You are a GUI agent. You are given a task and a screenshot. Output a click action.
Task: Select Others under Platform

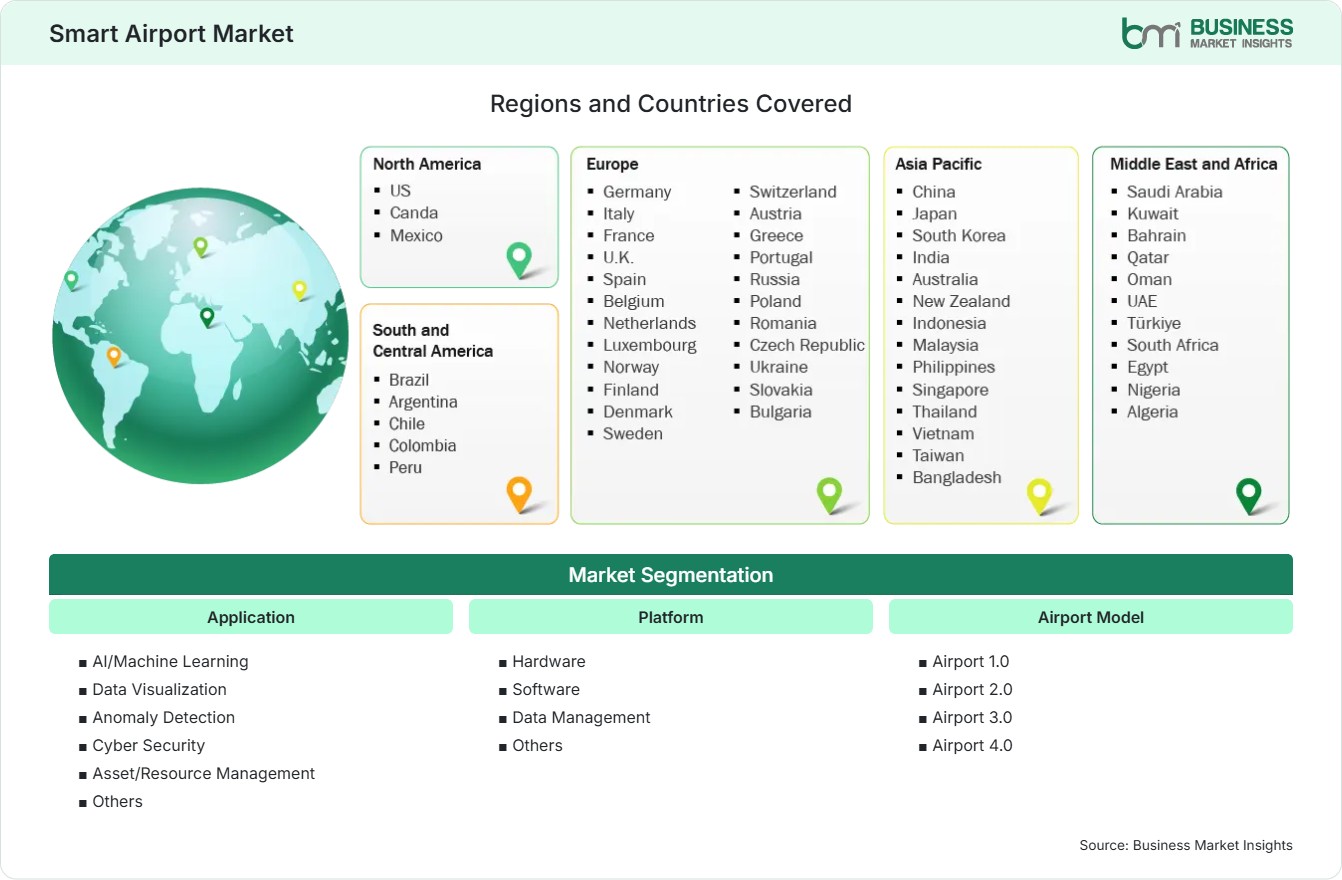(x=537, y=745)
